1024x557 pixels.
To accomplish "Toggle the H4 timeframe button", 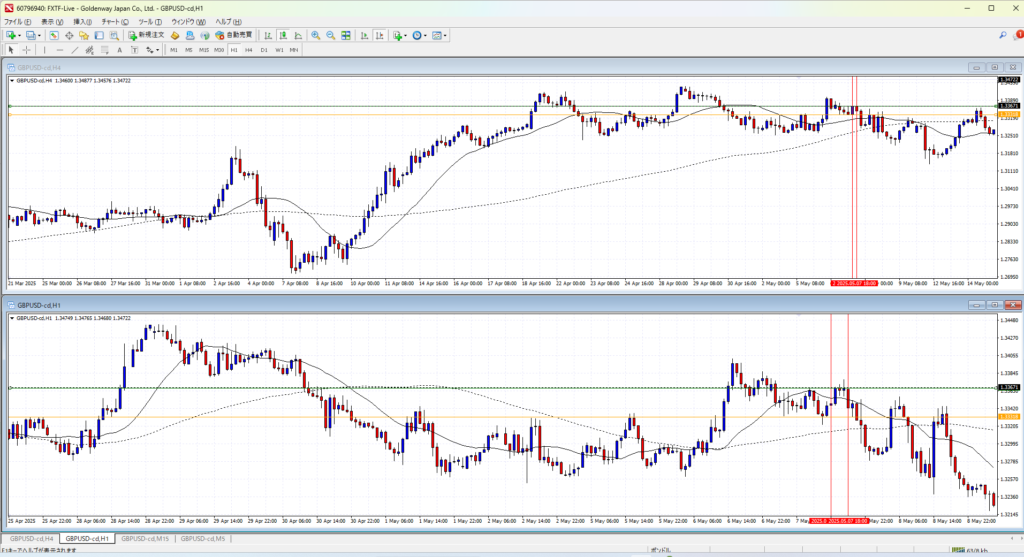I will click(248, 49).
